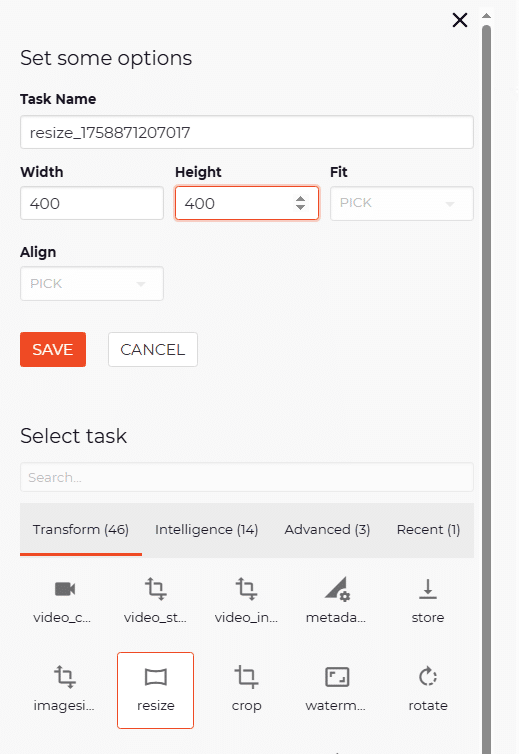This screenshot has width=519, height=754.
Task: Increase Height using the up stepper arrow
Action: tap(301, 199)
